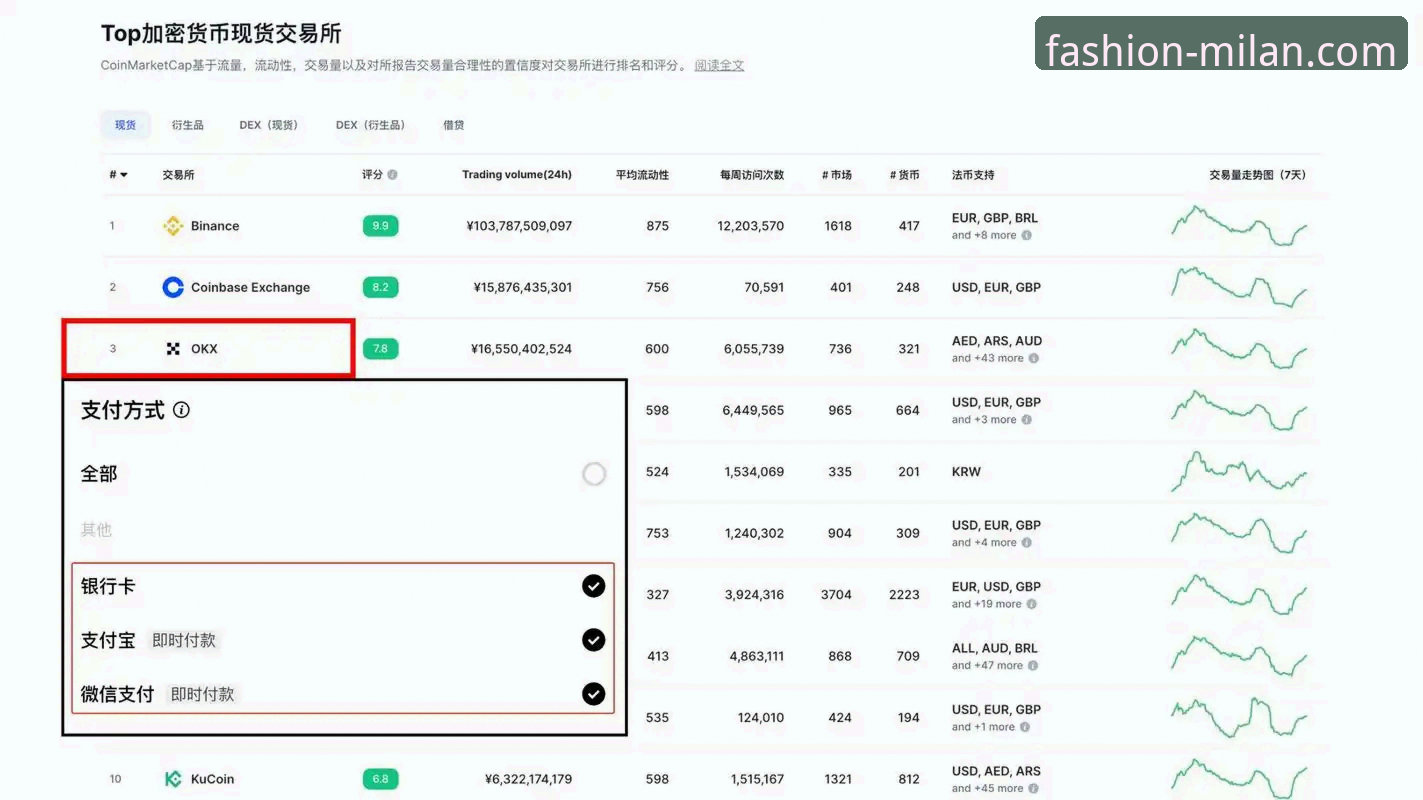Click the Coinbase Exchange logo icon
The image size is (1423, 800).
(173, 287)
